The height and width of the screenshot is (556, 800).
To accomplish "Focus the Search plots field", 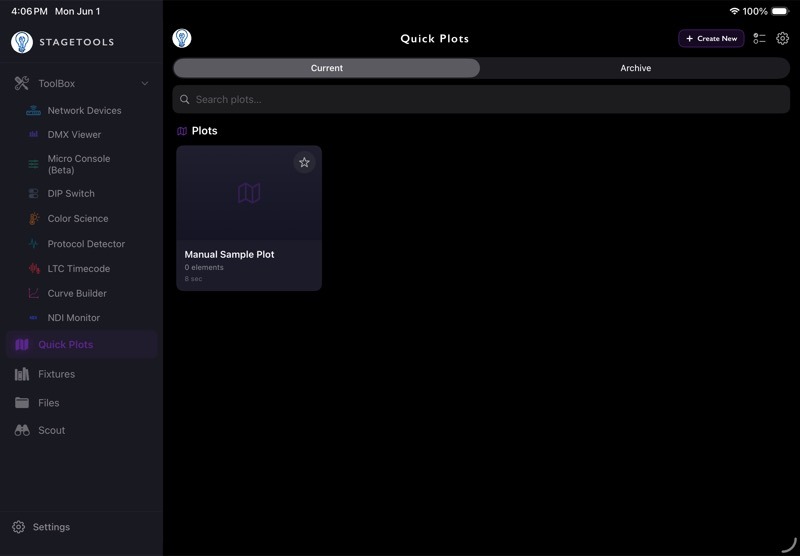I will tap(481, 99).
